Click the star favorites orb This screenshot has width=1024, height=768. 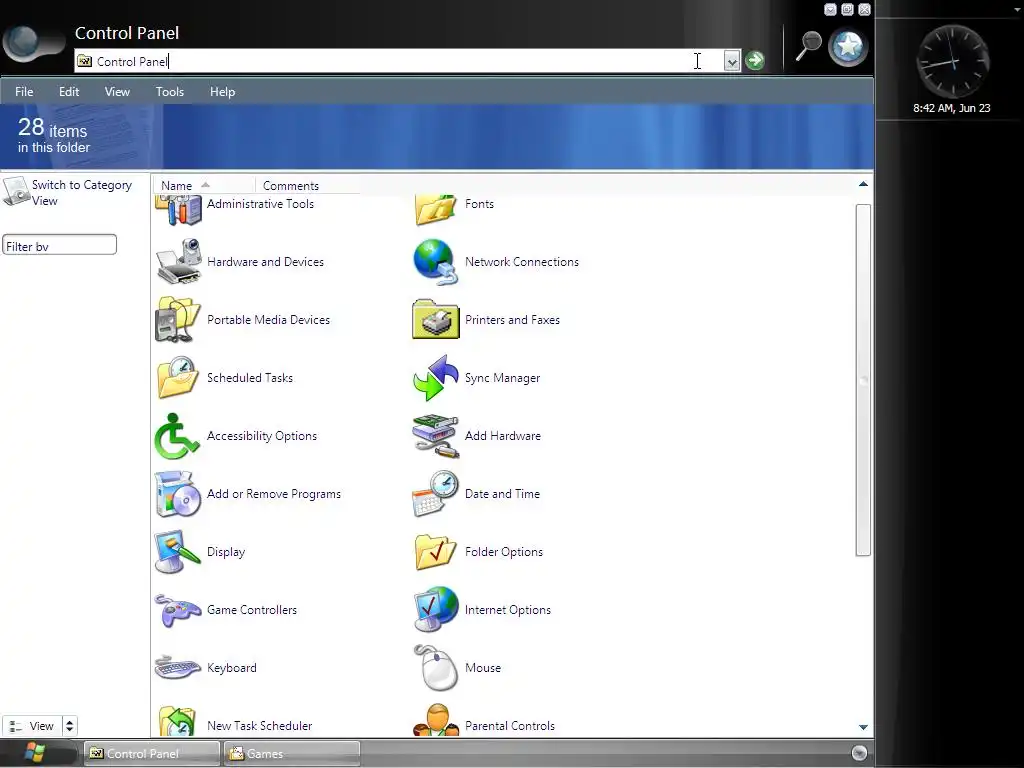click(x=848, y=47)
